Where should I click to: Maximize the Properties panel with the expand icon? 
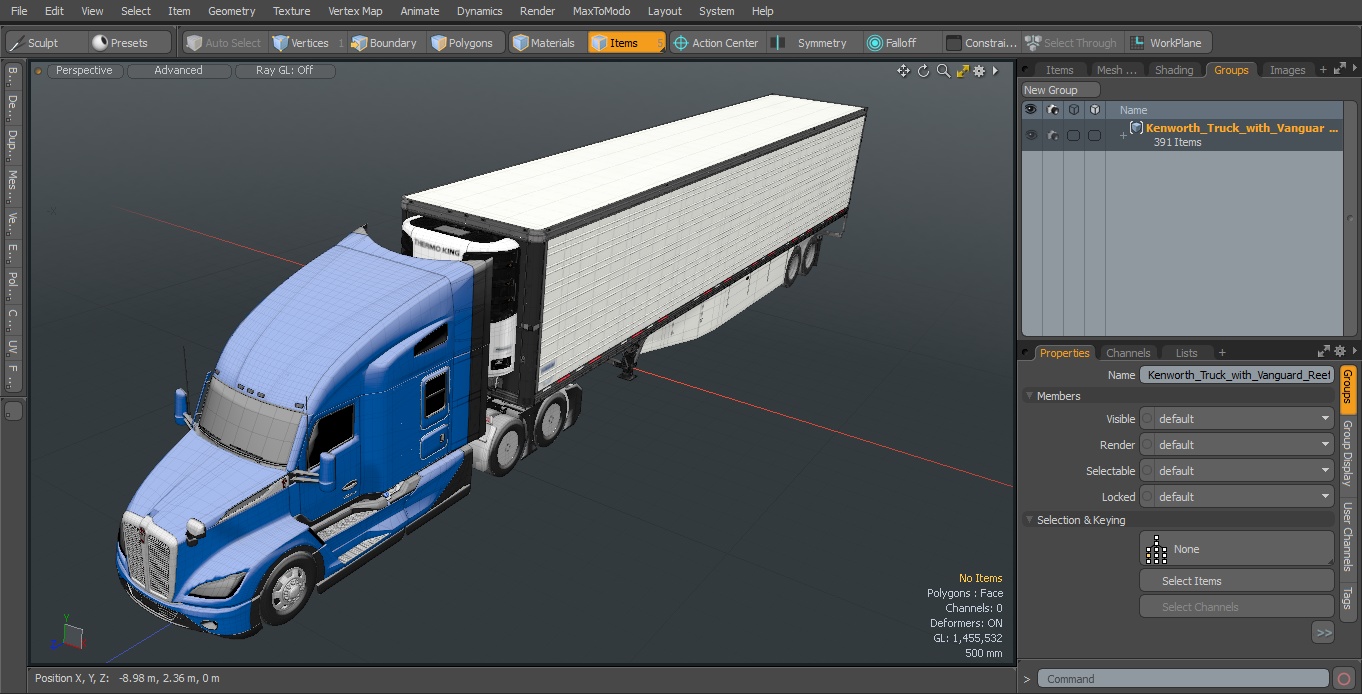click(x=1324, y=352)
